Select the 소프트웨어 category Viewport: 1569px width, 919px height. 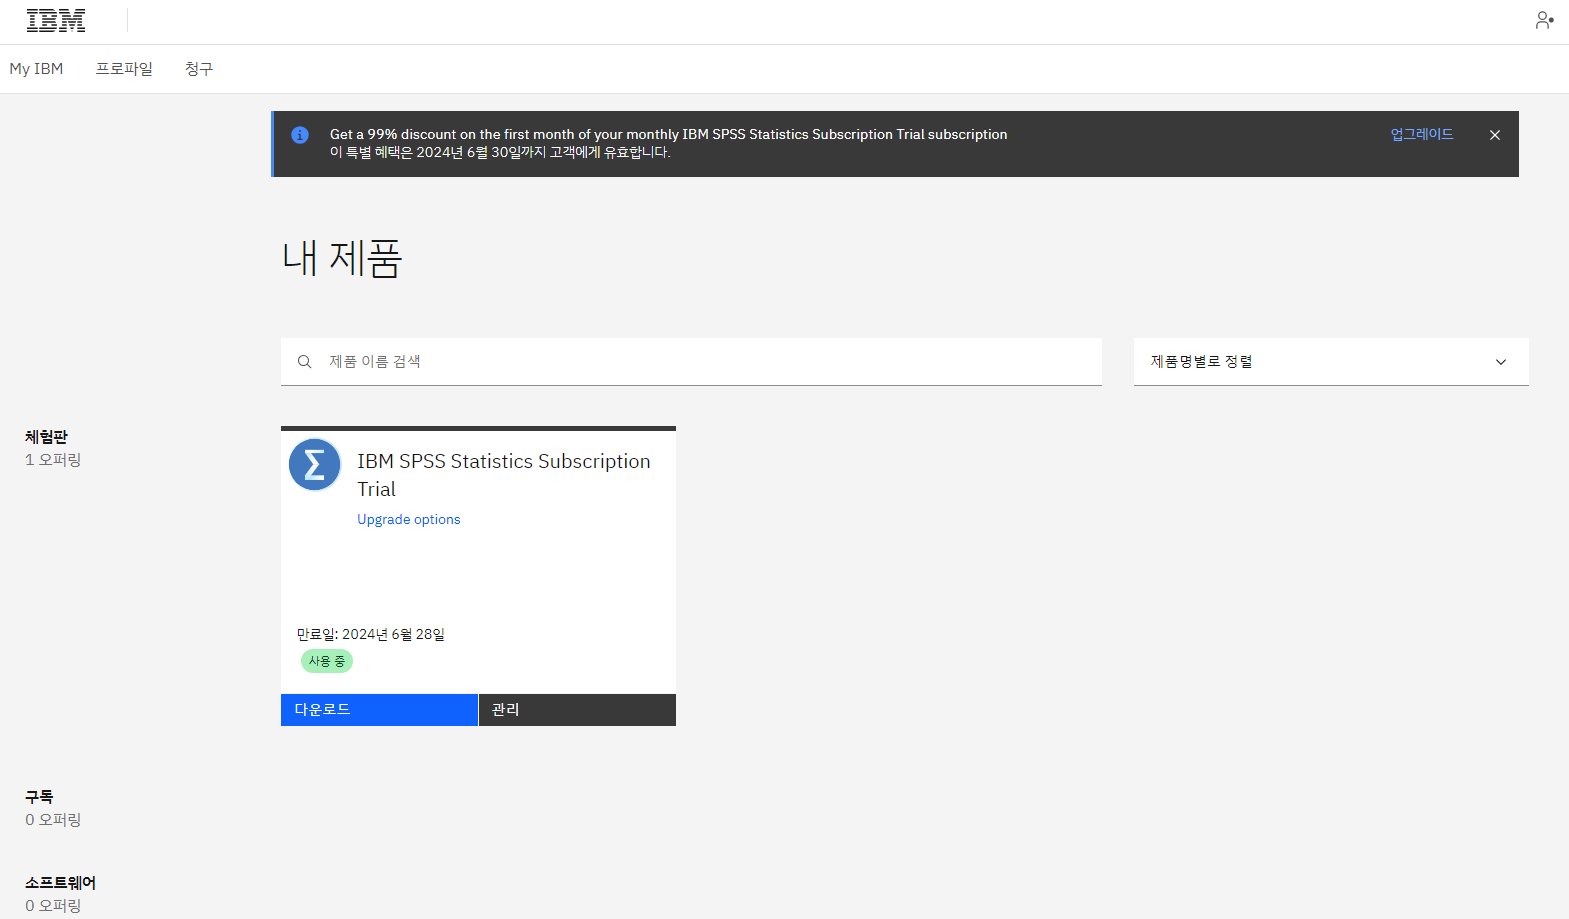(x=60, y=883)
